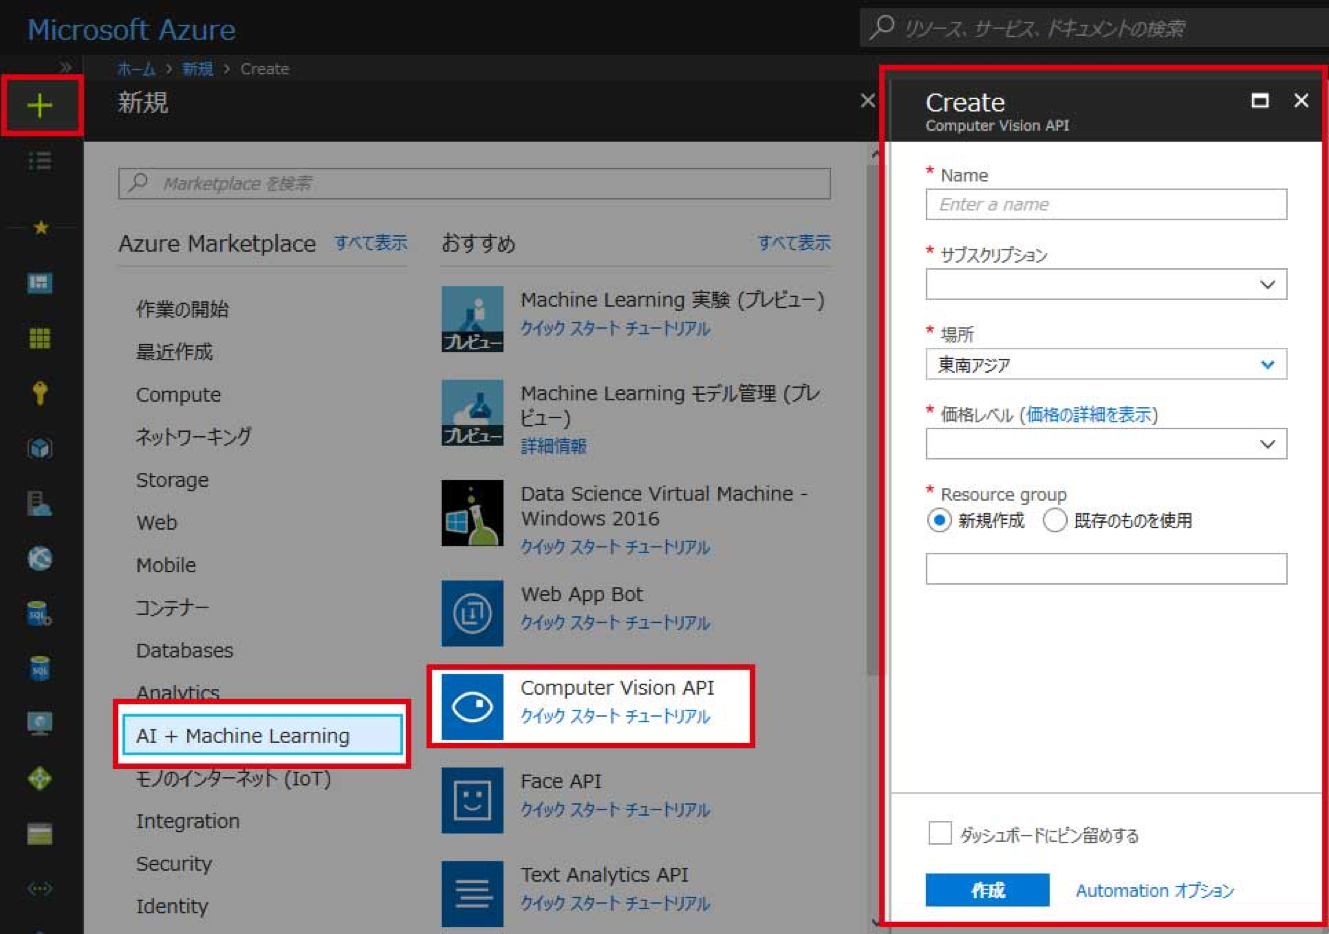Image resolution: width=1329 pixels, height=934 pixels.
Task: Select the 既存のものを使用 radio button
Action: click(1055, 520)
